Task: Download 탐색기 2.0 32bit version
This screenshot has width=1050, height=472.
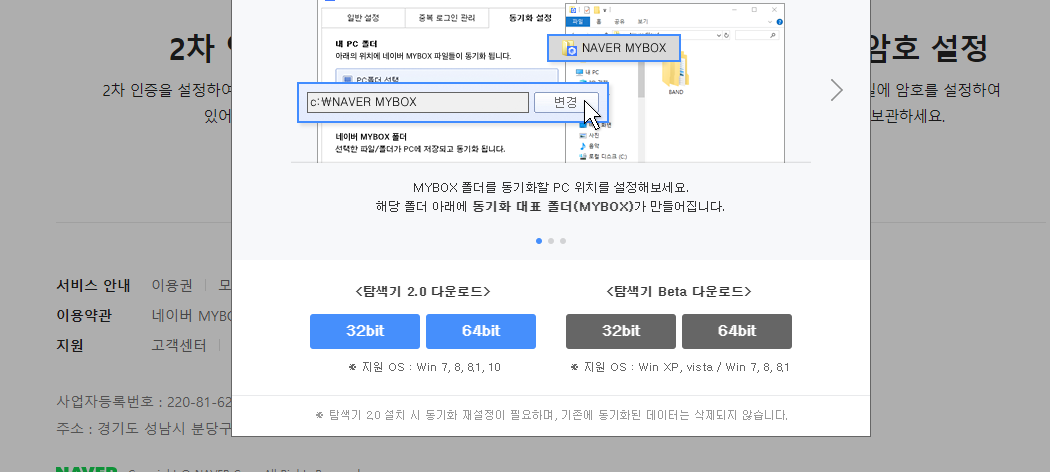Action: click(365, 331)
